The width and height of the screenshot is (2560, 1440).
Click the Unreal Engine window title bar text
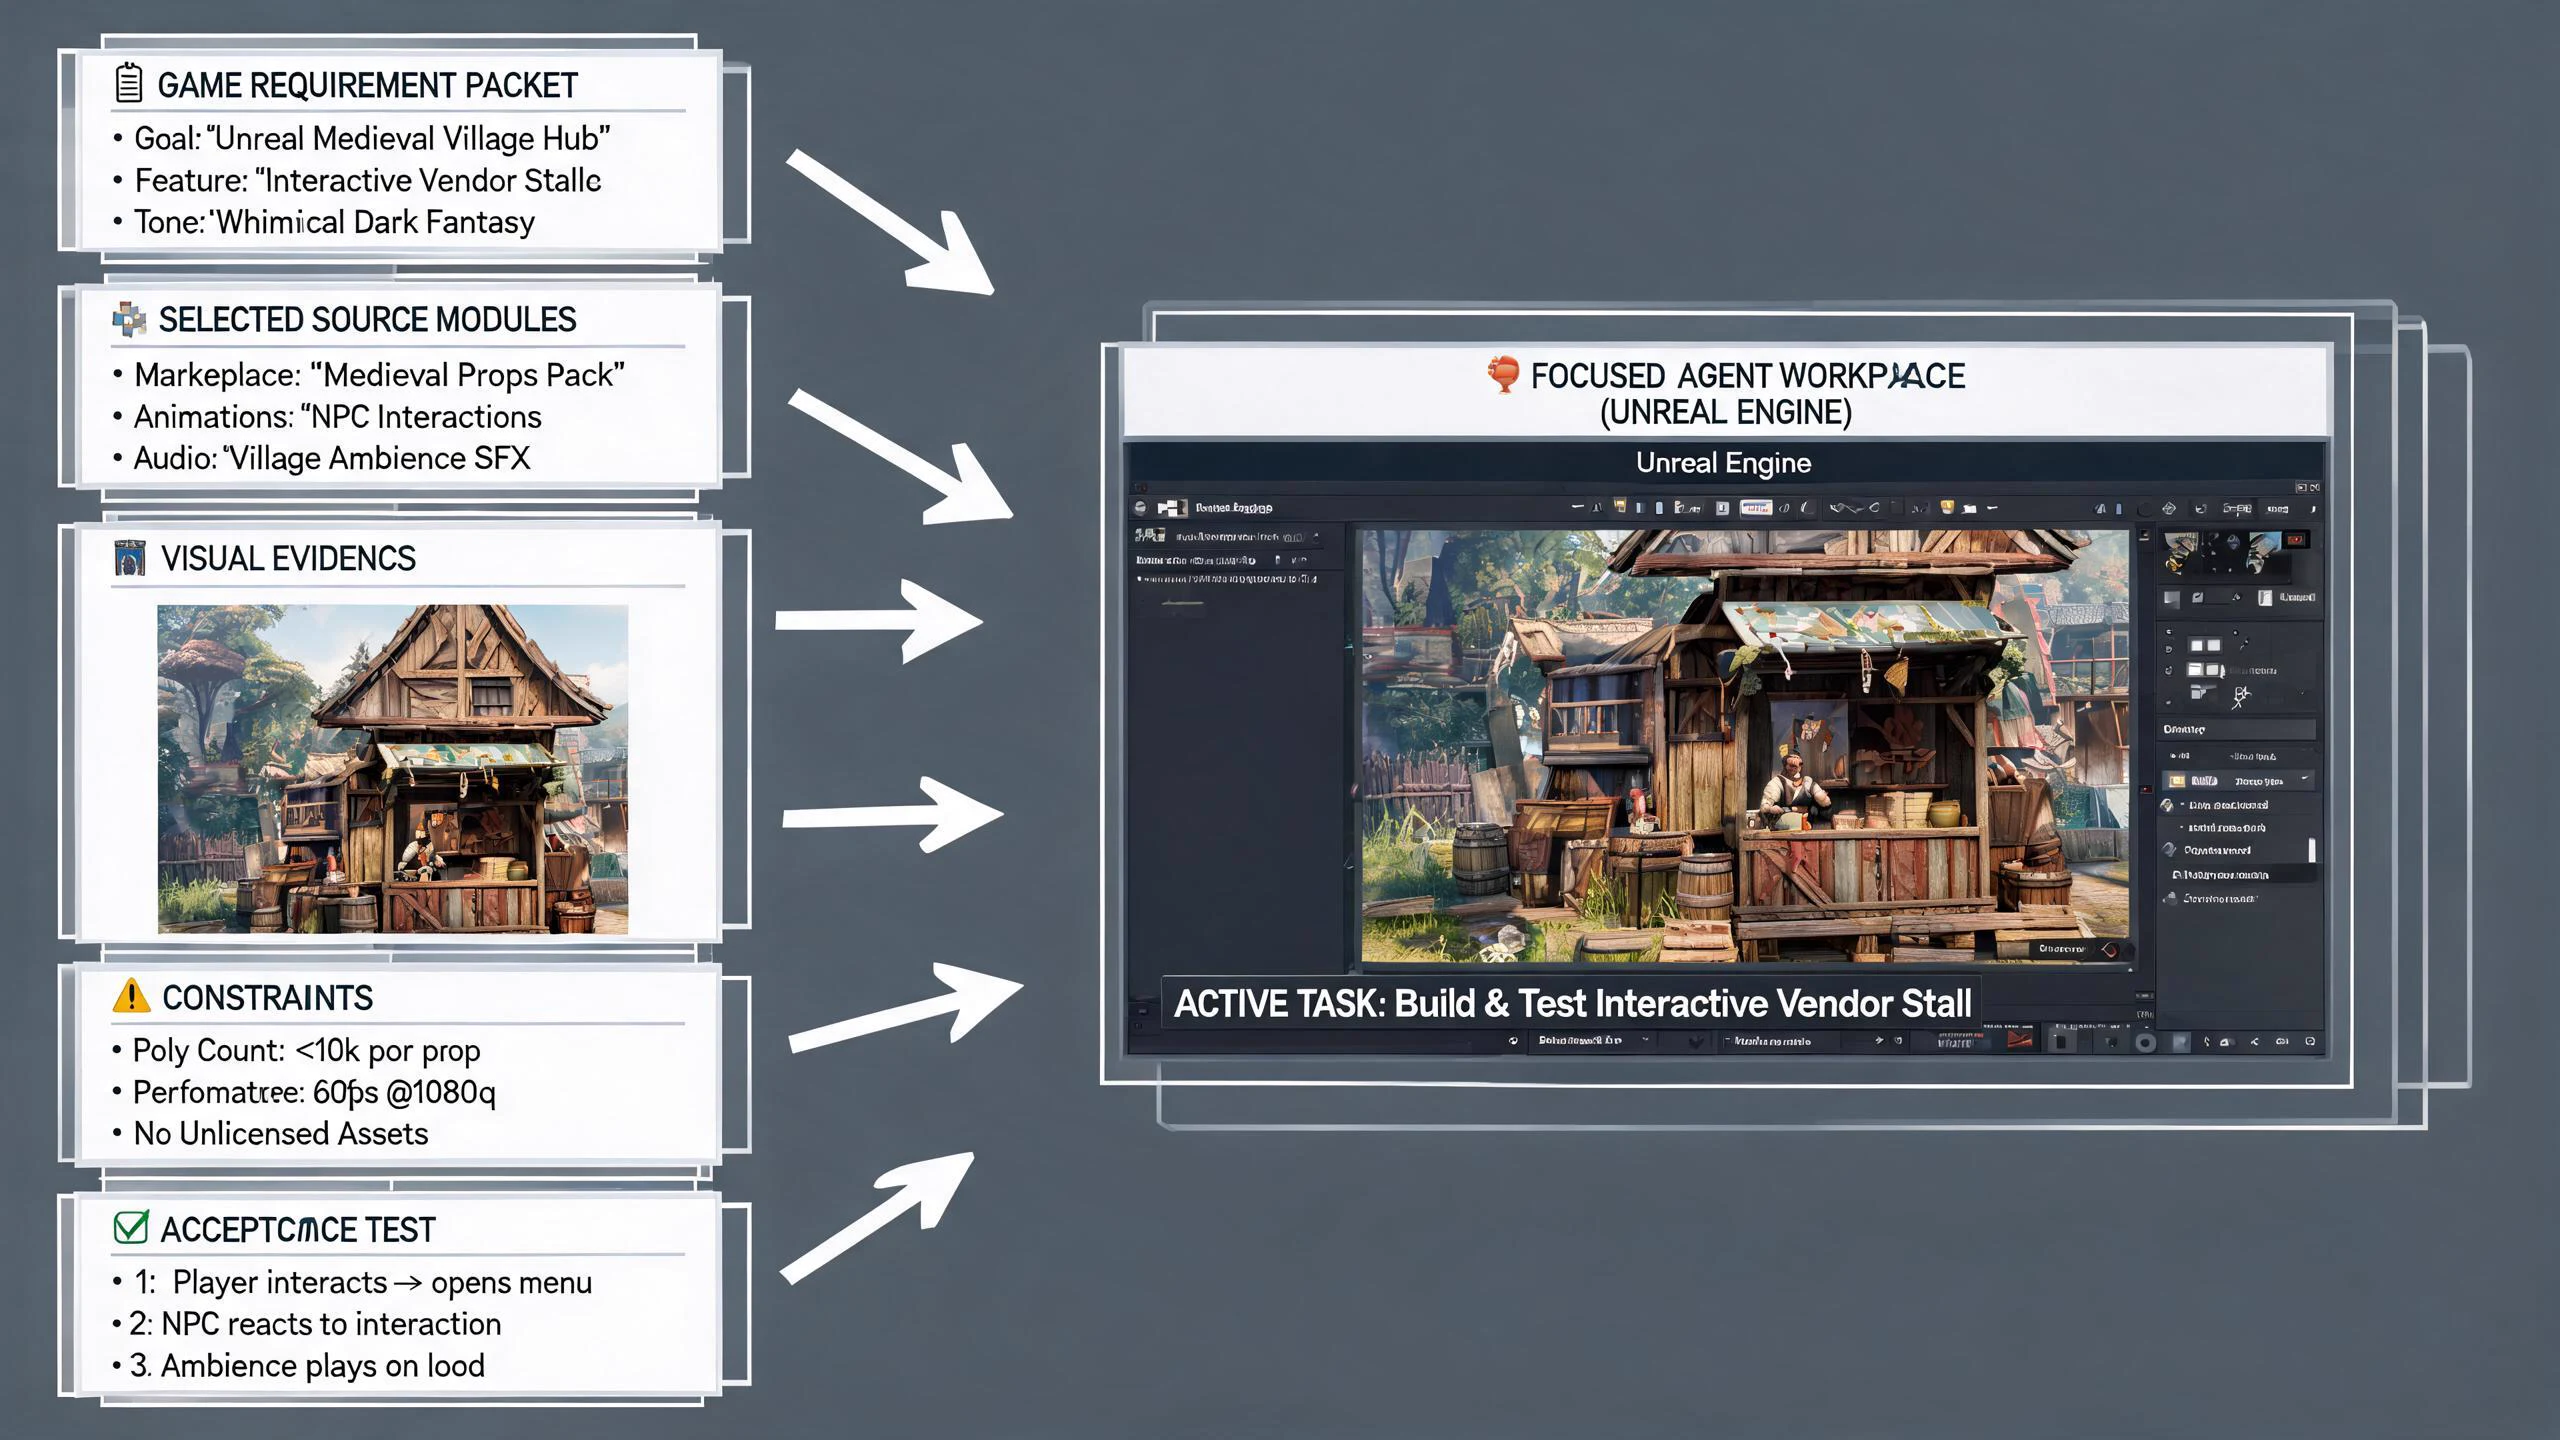point(1723,463)
